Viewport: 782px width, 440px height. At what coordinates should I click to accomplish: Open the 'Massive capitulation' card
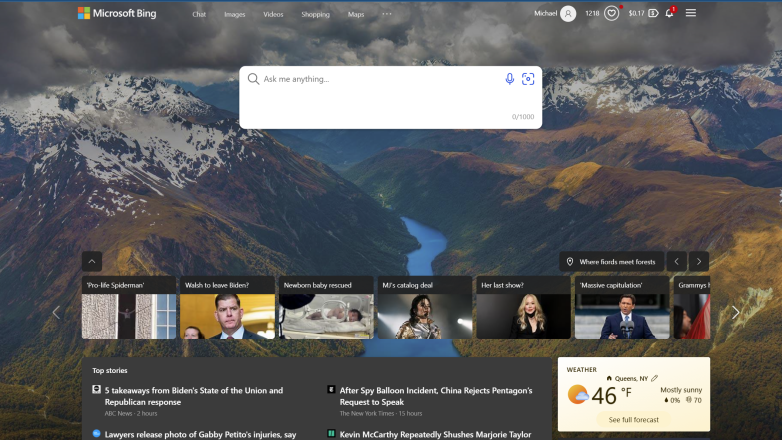tap(622, 307)
